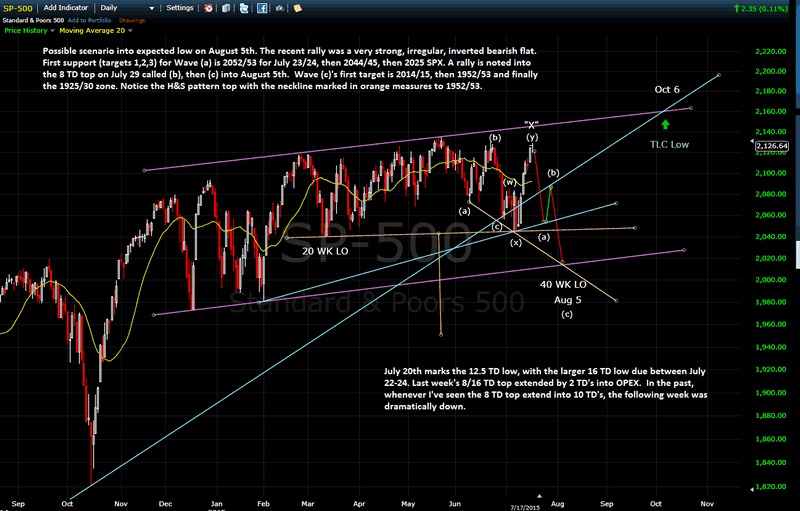Click the Aug 5 annotation label

coord(568,300)
